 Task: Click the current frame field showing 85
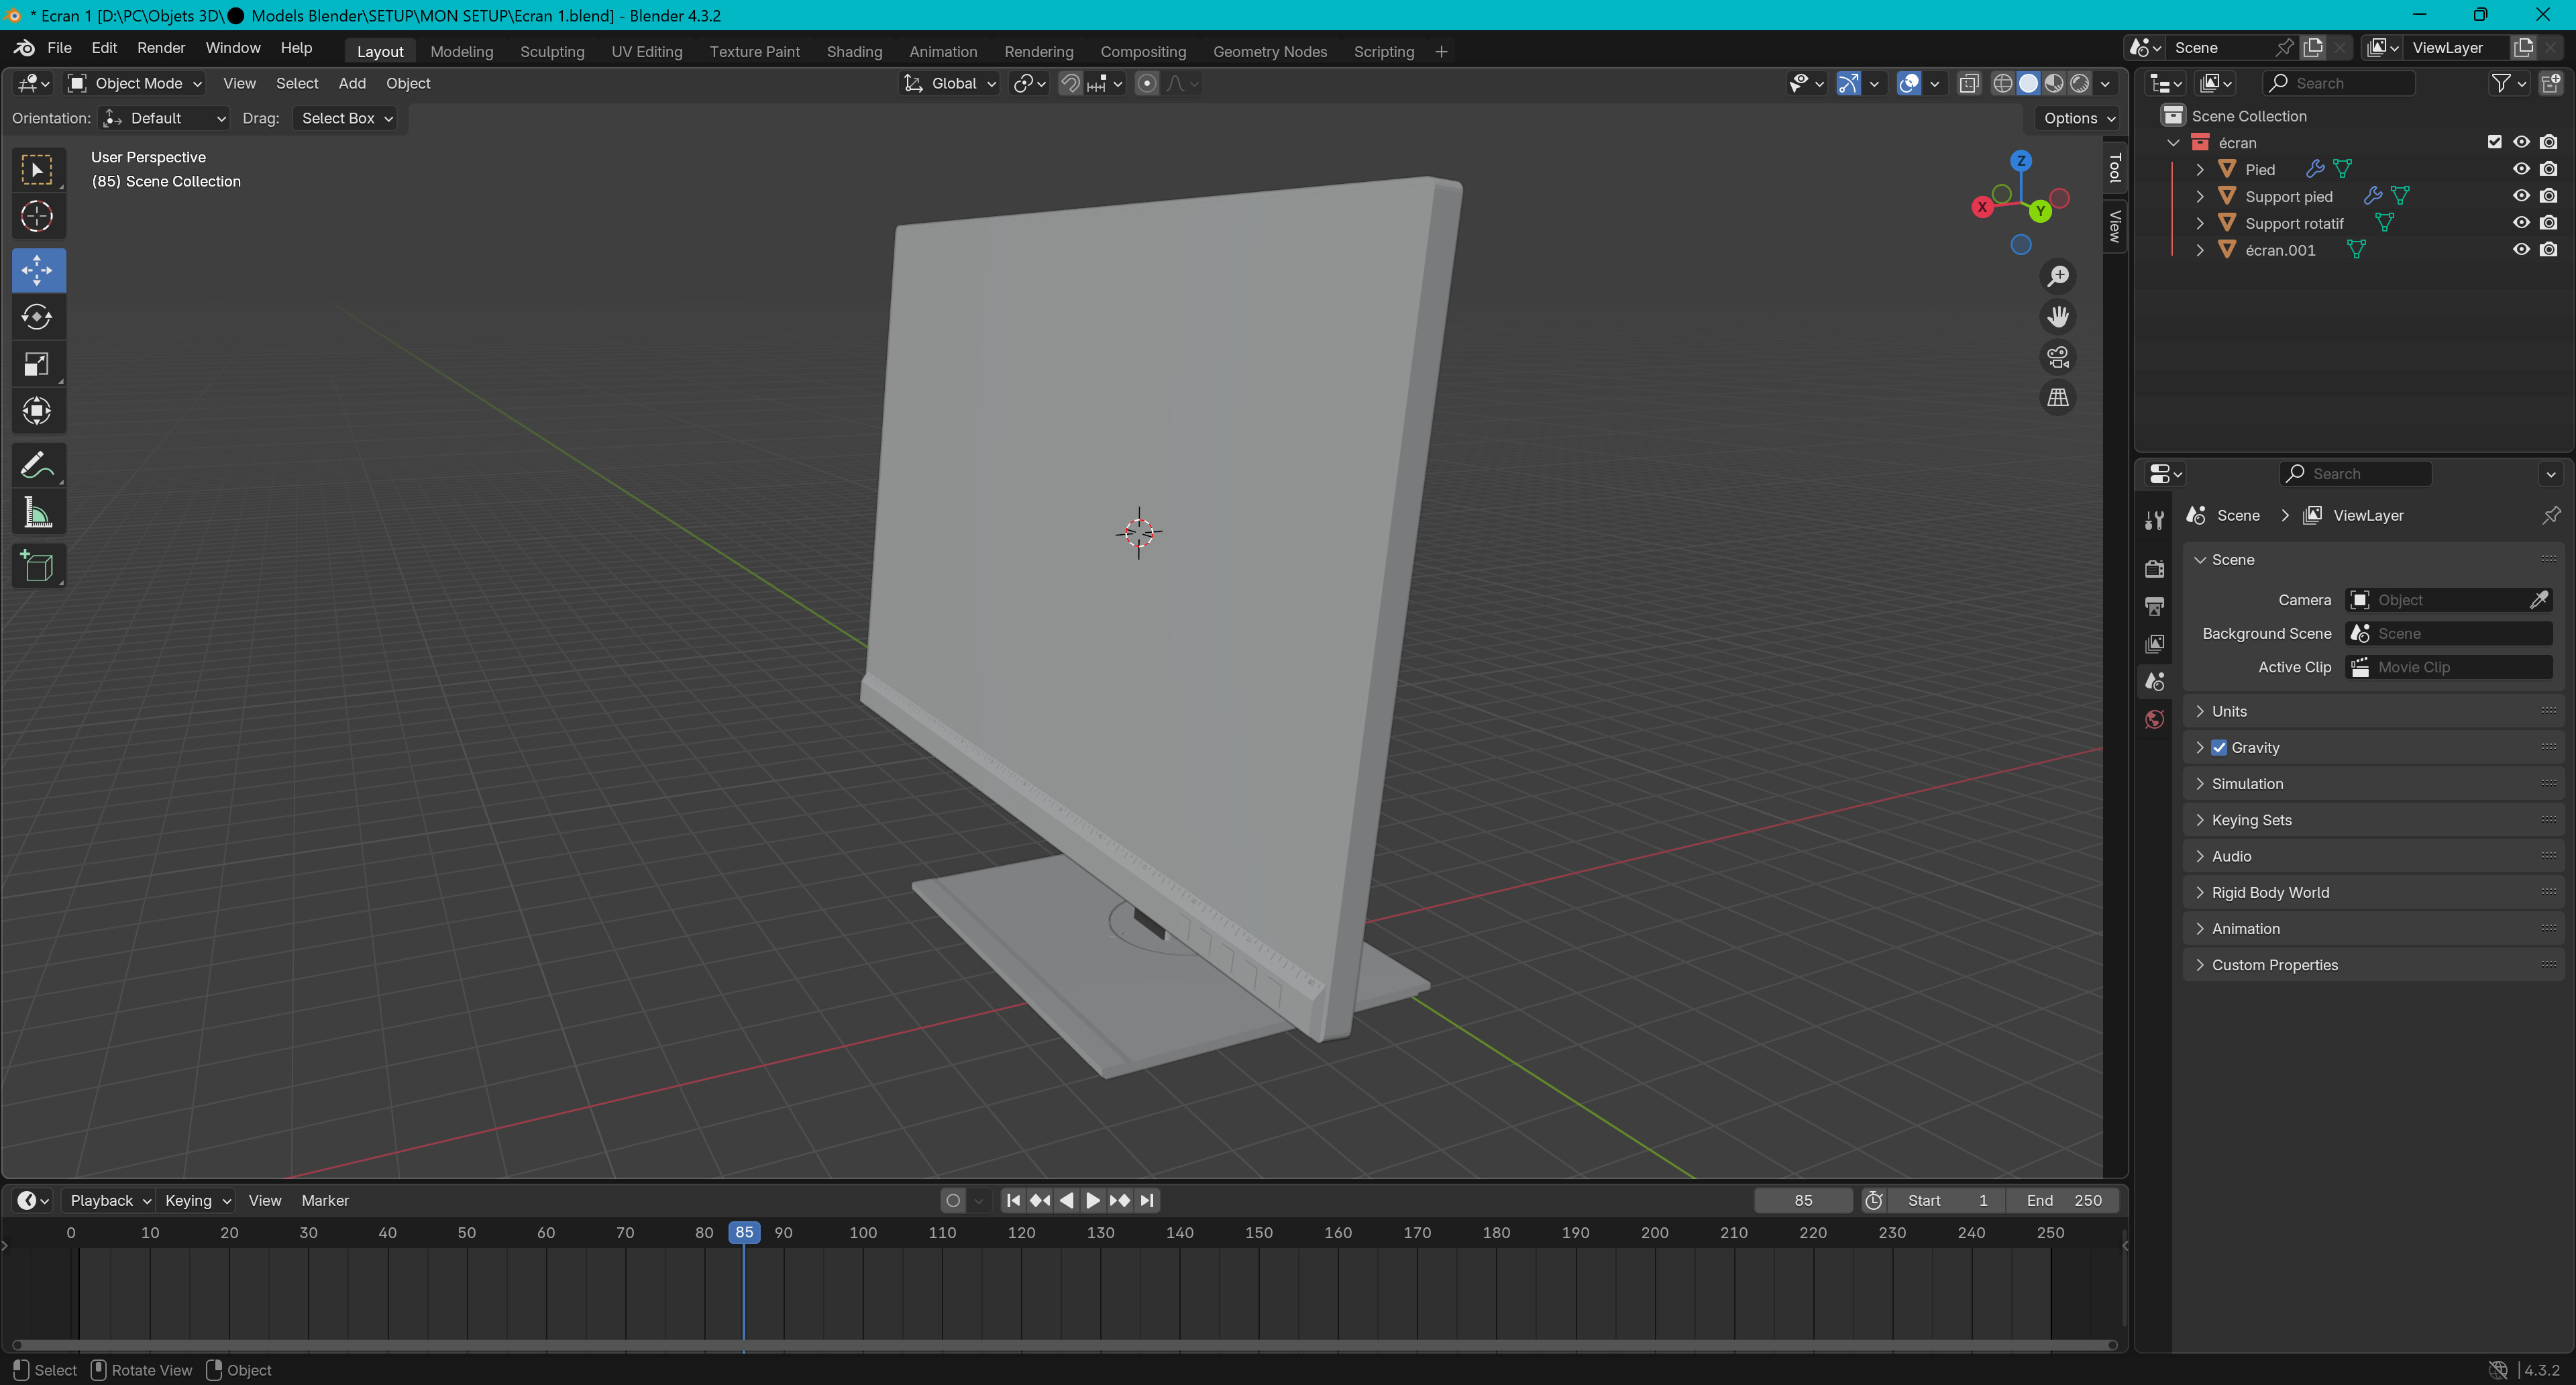tap(1803, 1200)
